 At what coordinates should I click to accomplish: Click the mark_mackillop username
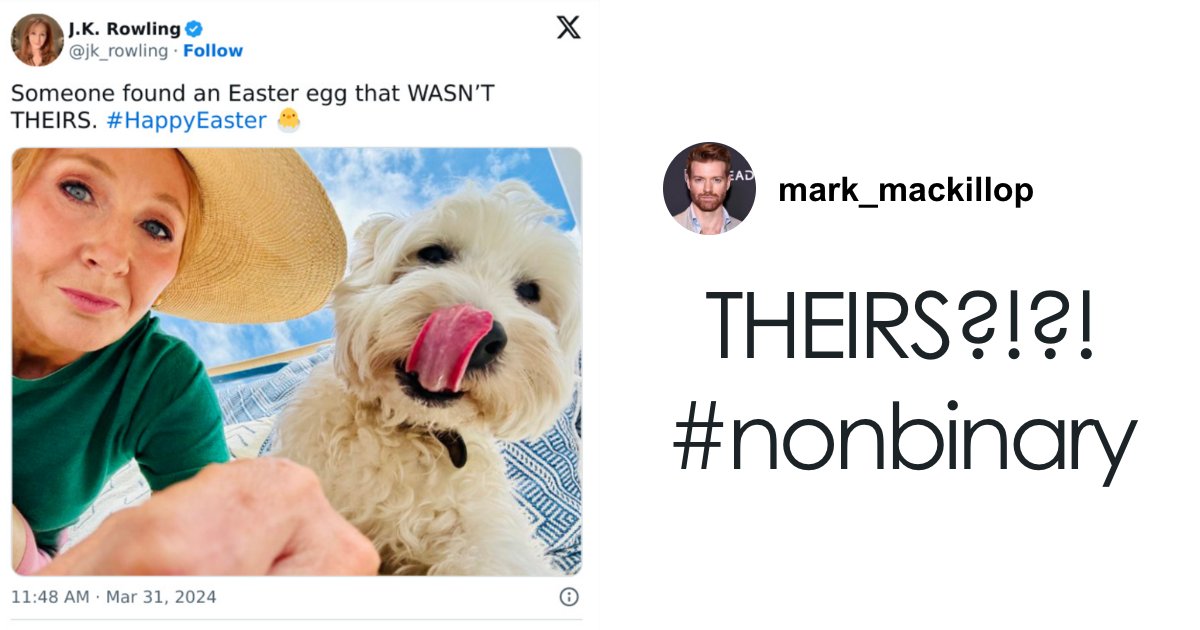[x=906, y=189]
